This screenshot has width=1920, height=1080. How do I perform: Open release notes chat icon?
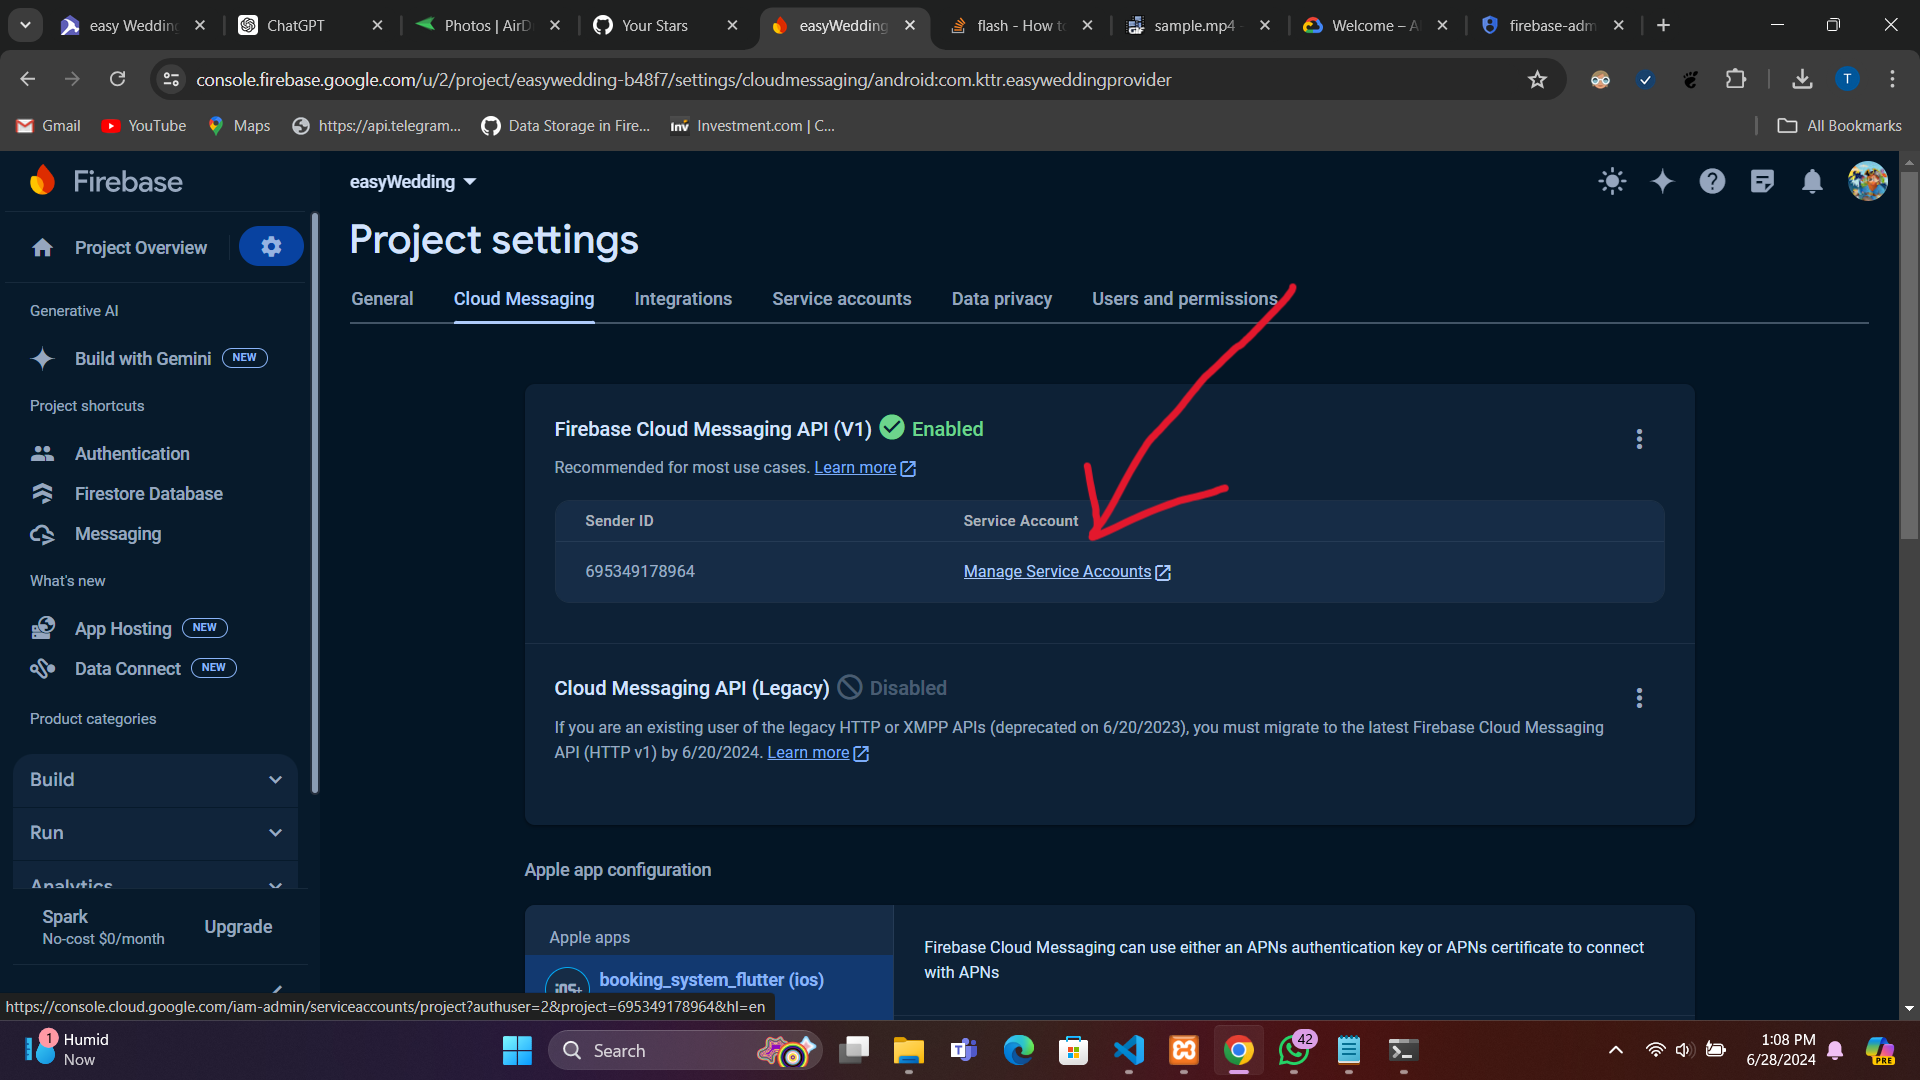(1762, 181)
